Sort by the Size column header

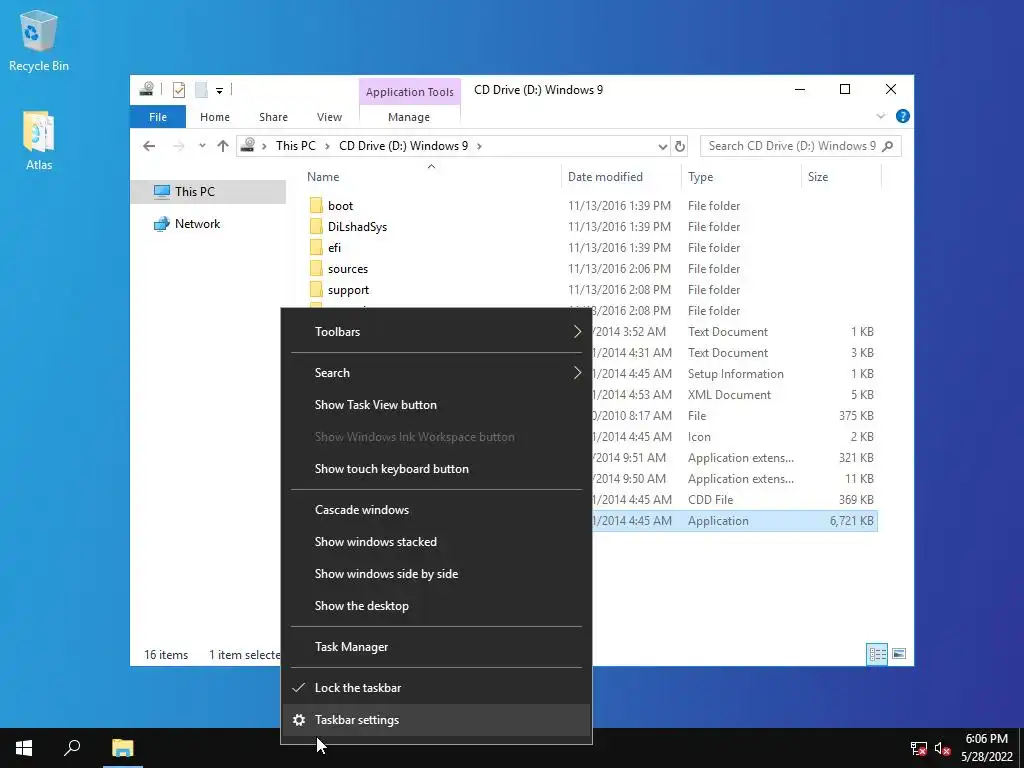841,176
